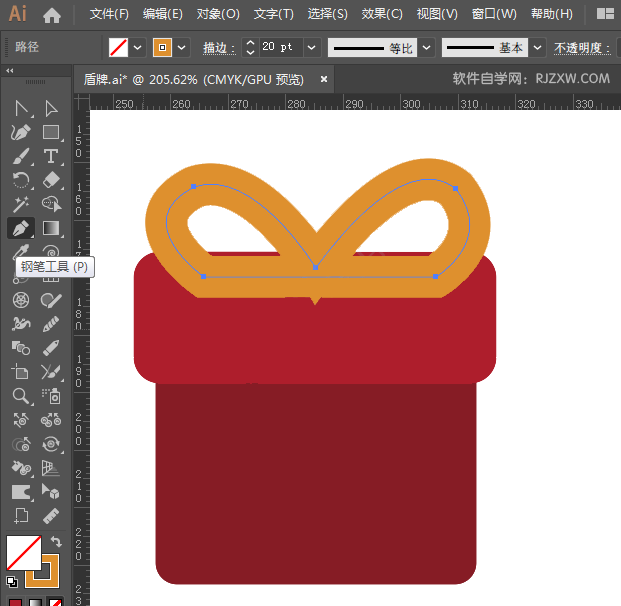Viewport: 621px width, 606px height.
Task: Activate the Perspective Grid tool
Action: pyautogui.click(x=51, y=468)
